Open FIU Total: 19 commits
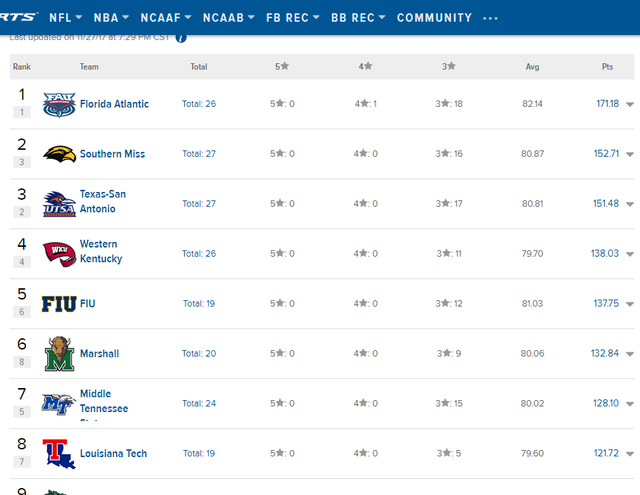The height and width of the screenshot is (495, 640). pyautogui.click(x=199, y=304)
